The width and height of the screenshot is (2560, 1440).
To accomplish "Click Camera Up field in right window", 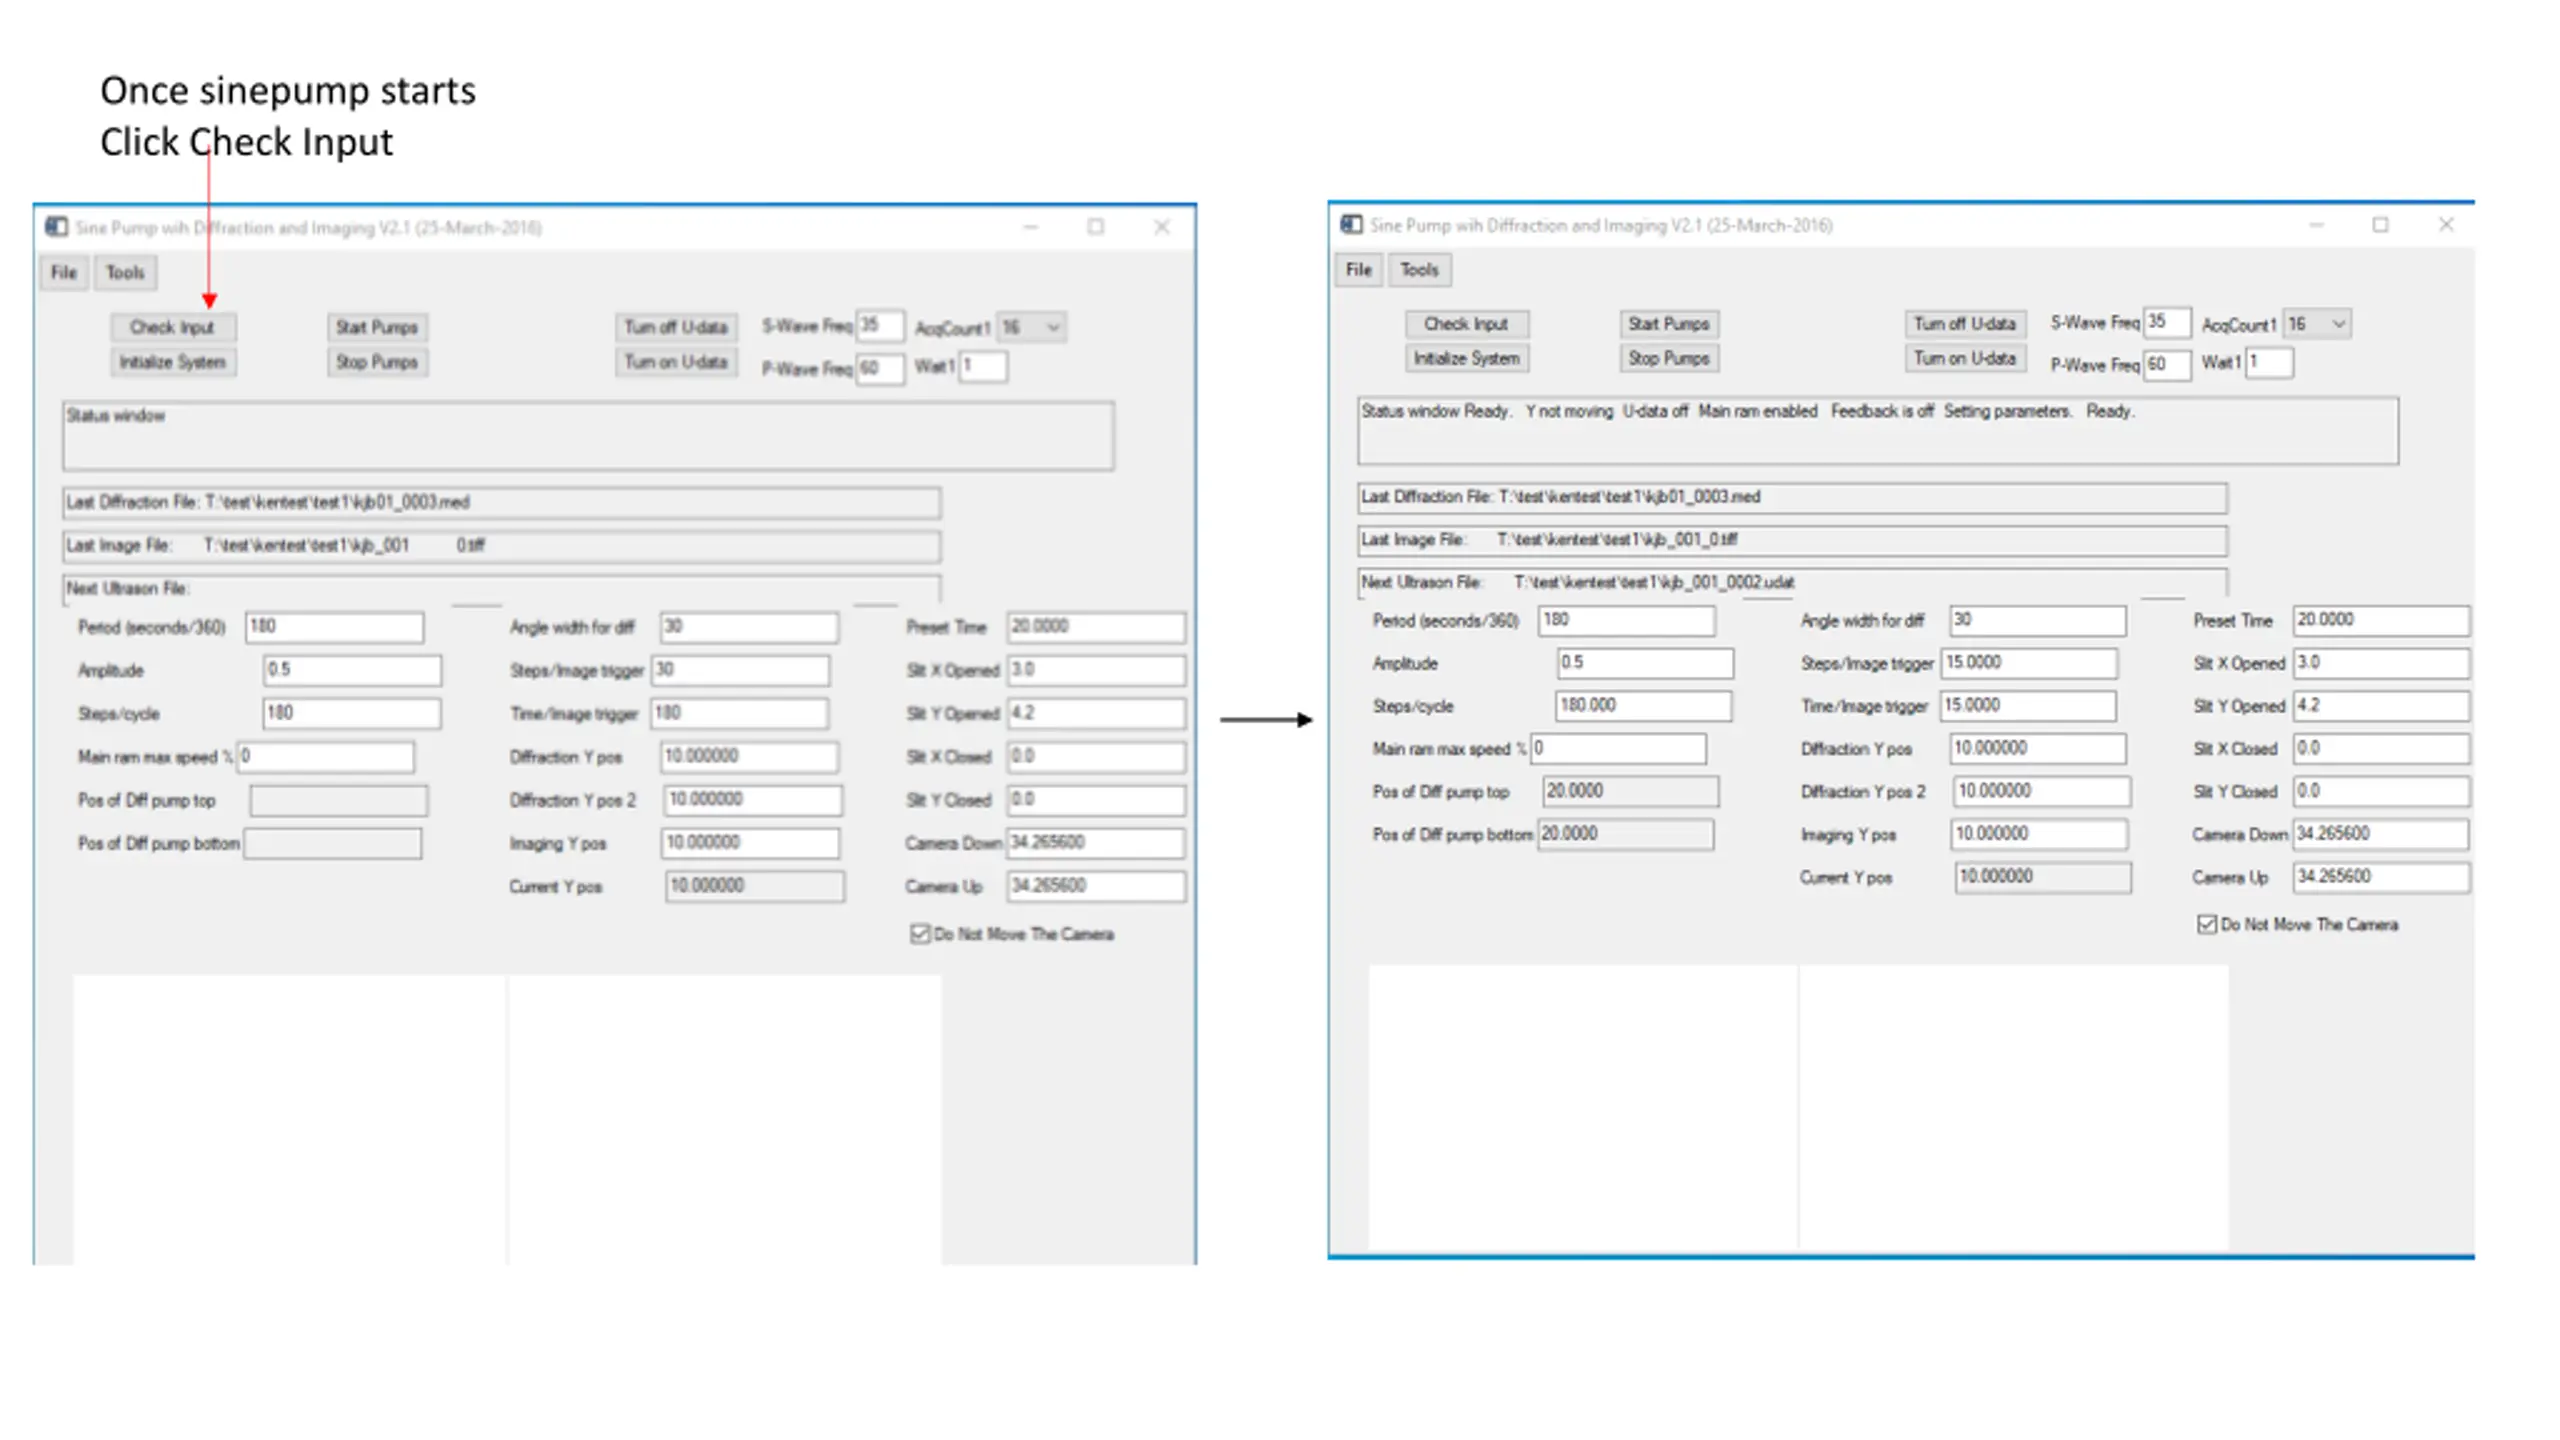I will (2381, 877).
